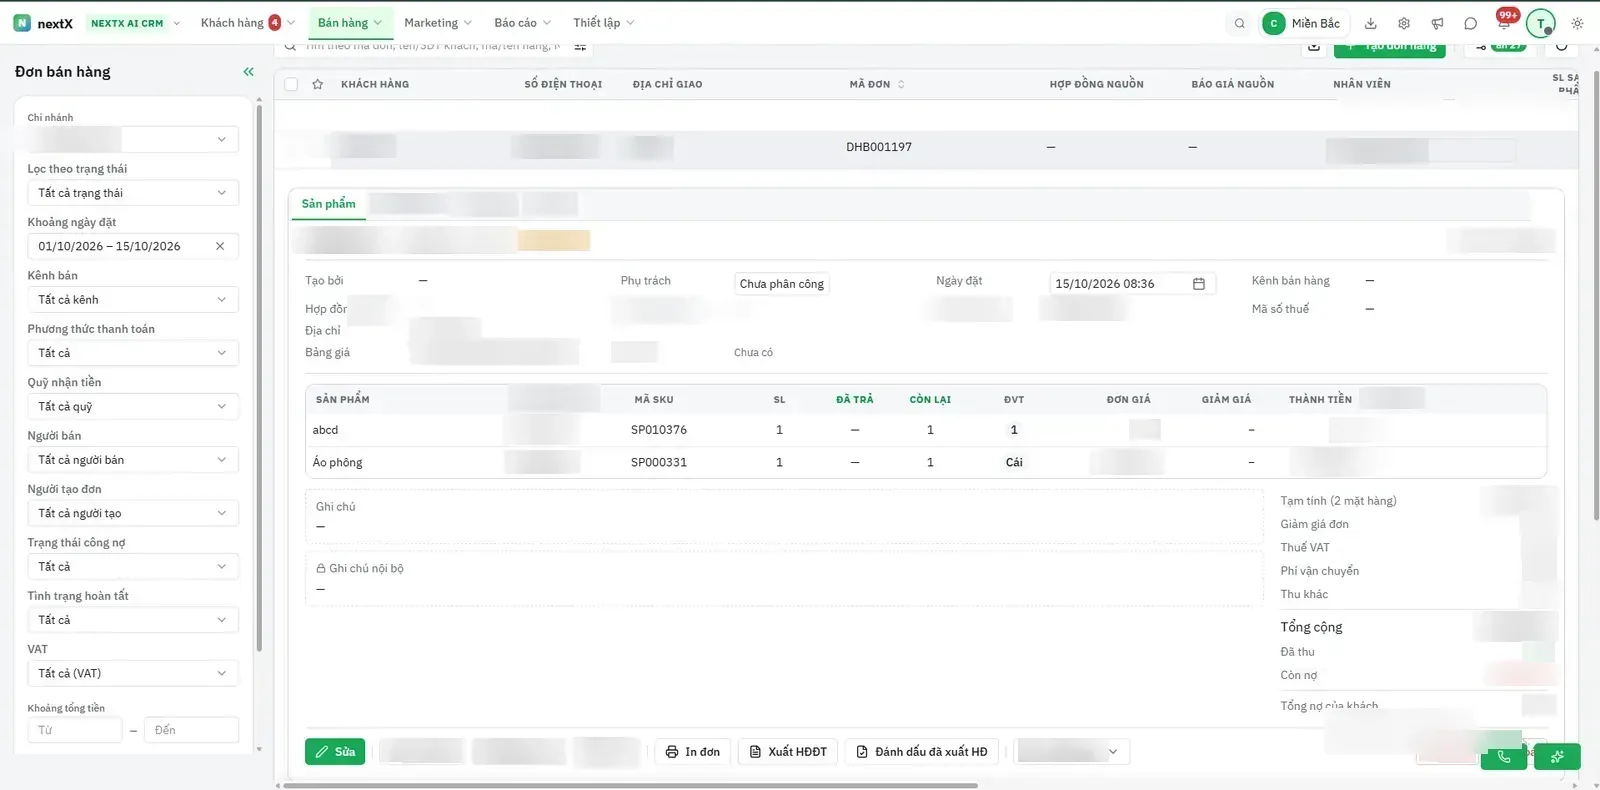Click the green phone call button

(1504, 757)
